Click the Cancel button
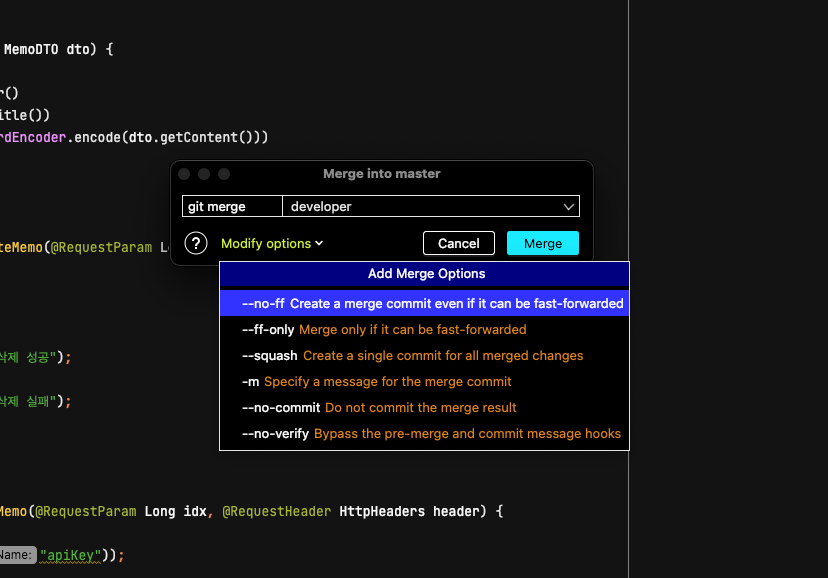The image size is (828, 578). click(x=458, y=243)
